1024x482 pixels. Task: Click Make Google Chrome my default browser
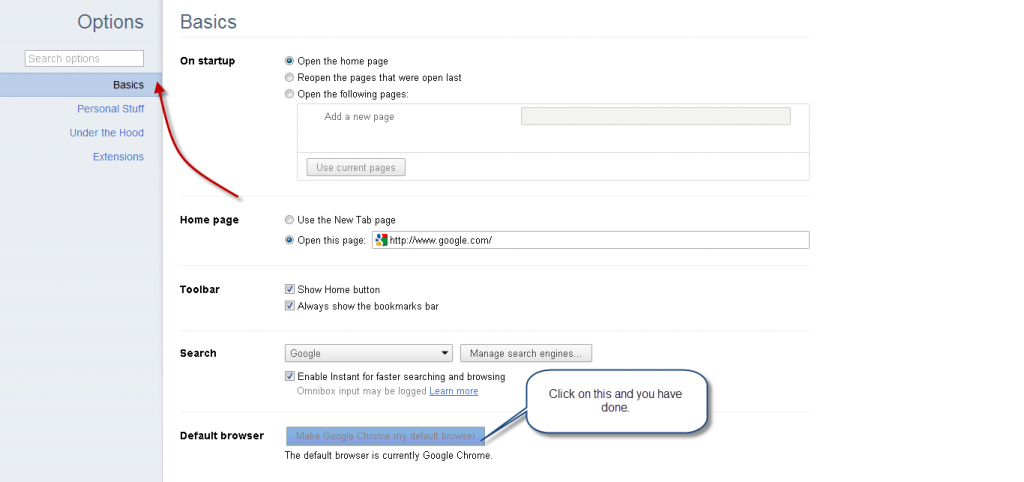point(385,436)
